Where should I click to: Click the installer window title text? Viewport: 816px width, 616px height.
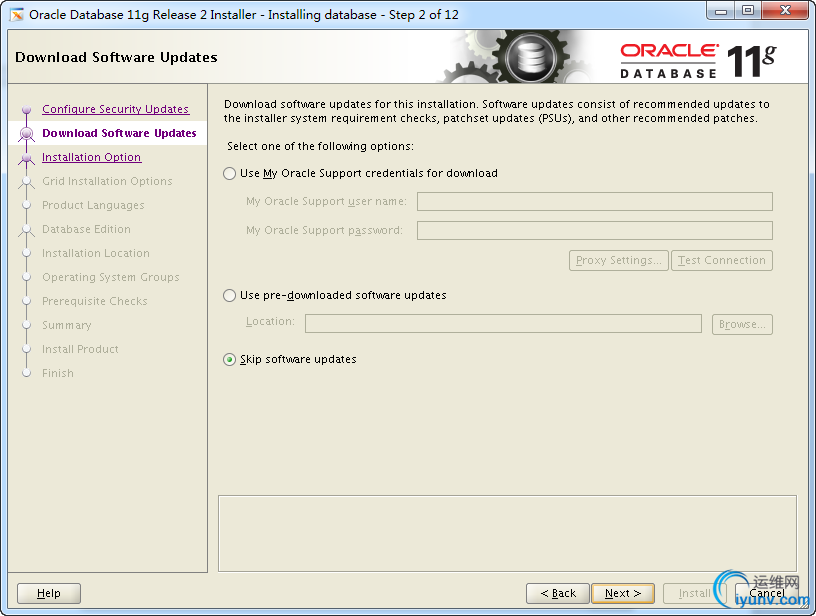click(x=244, y=15)
